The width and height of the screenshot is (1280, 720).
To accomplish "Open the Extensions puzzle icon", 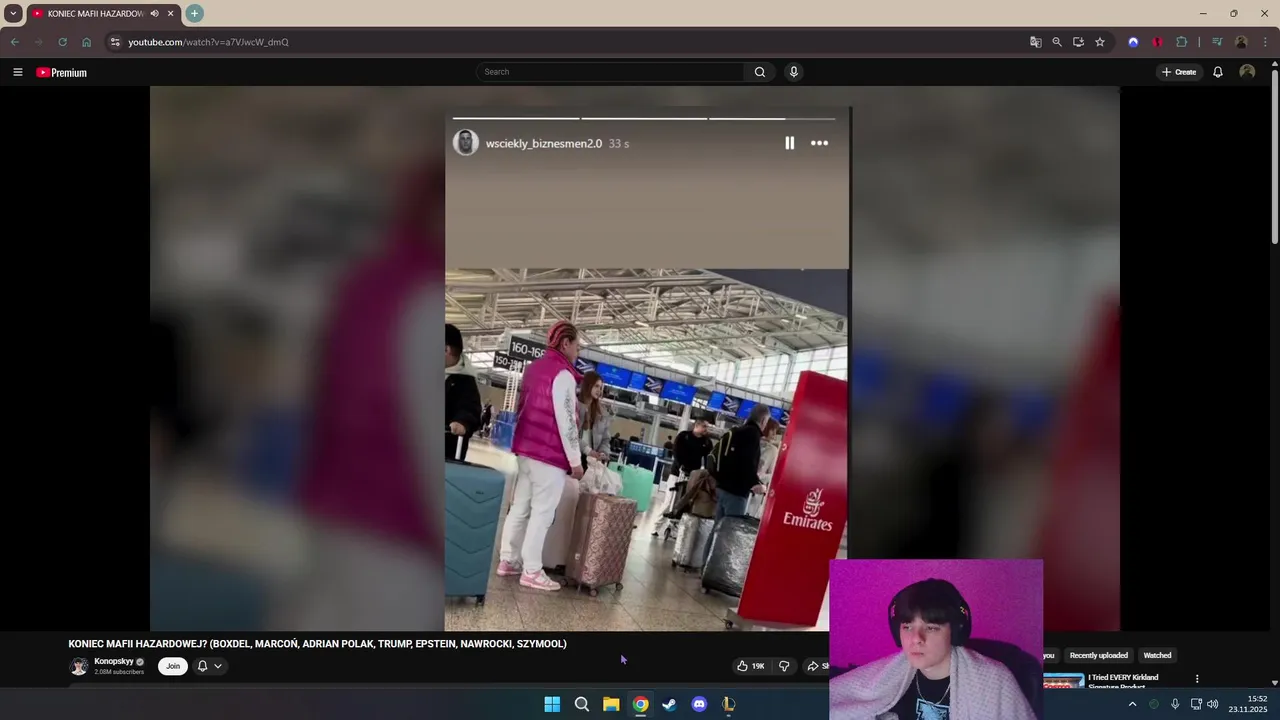I will pyautogui.click(x=1181, y=42).
